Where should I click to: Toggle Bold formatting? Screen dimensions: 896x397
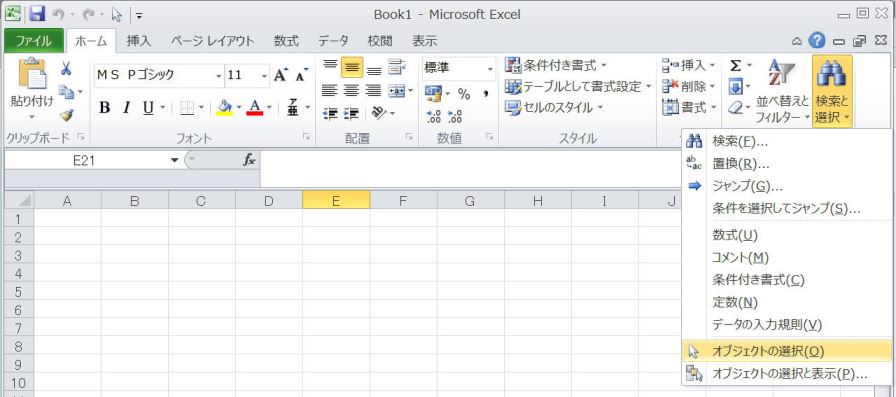[x=105, y=108]
